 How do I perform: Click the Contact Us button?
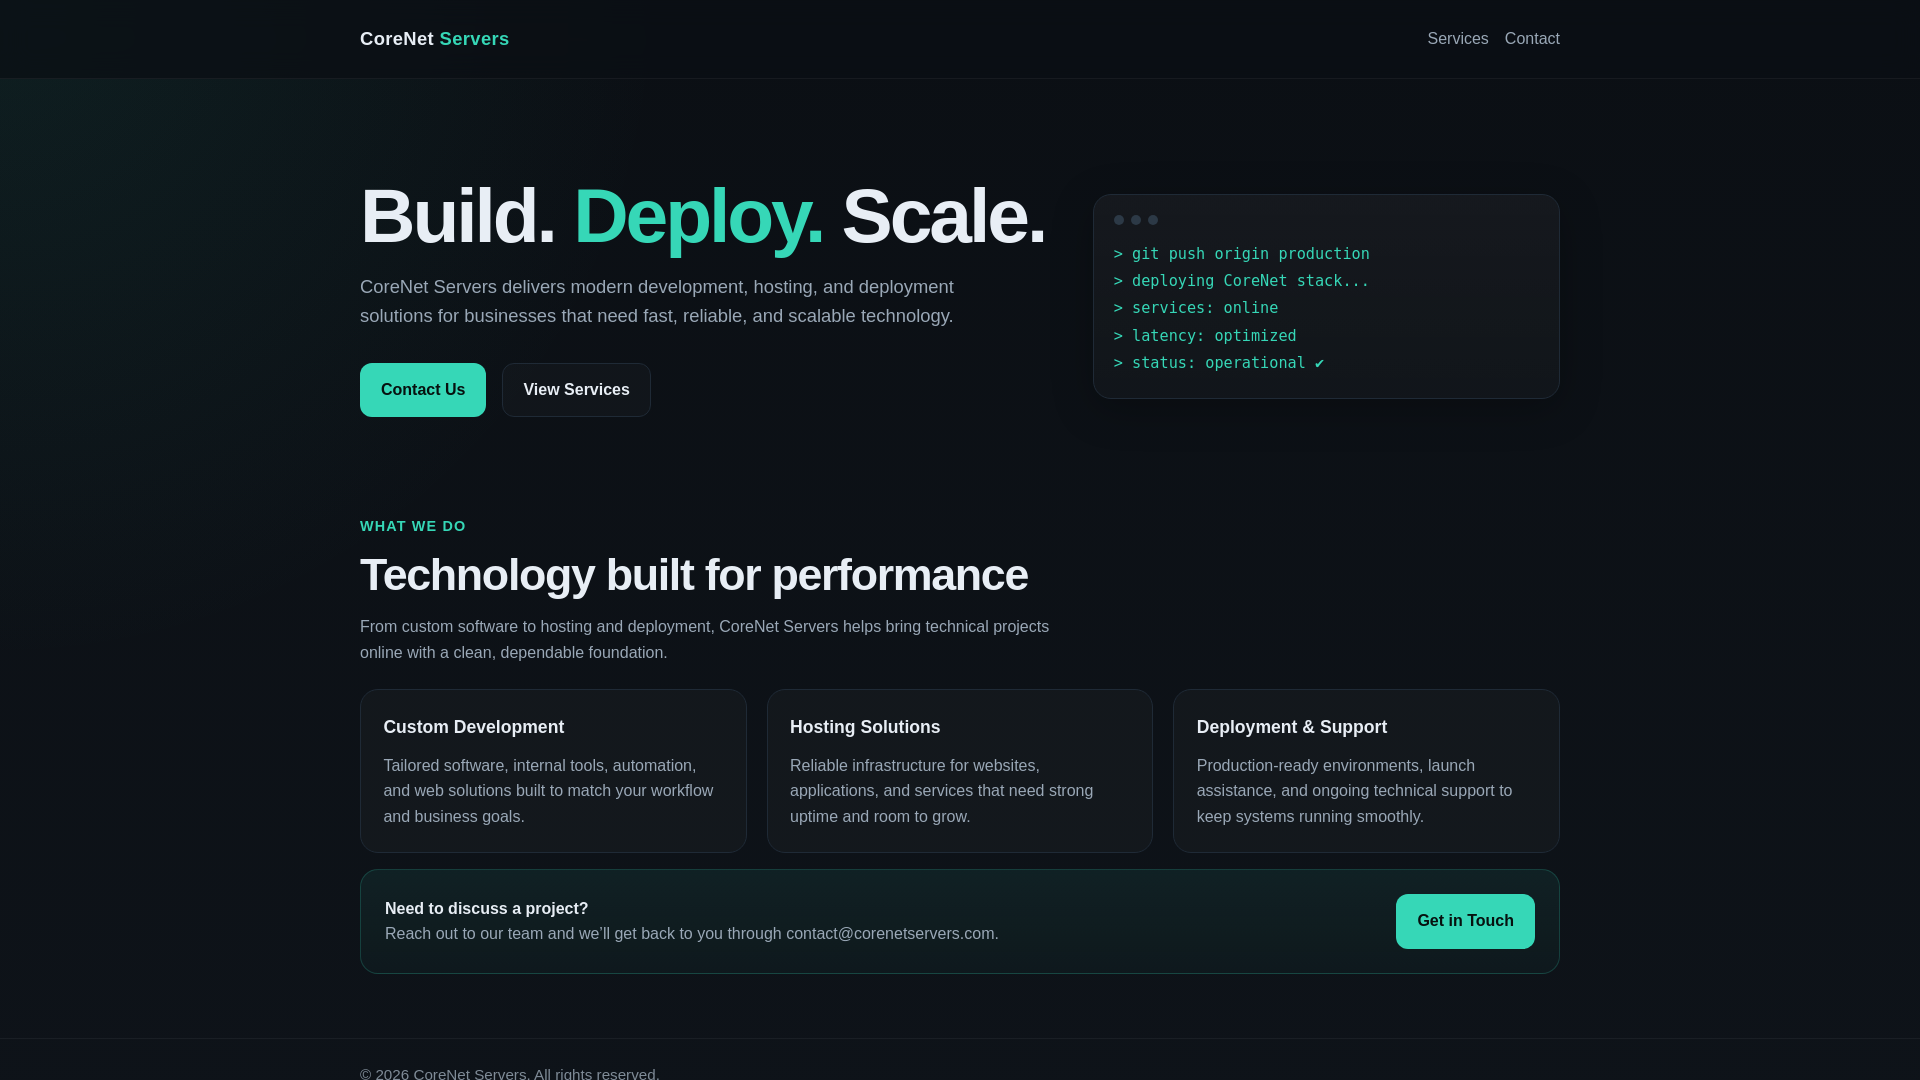point(423,390)
